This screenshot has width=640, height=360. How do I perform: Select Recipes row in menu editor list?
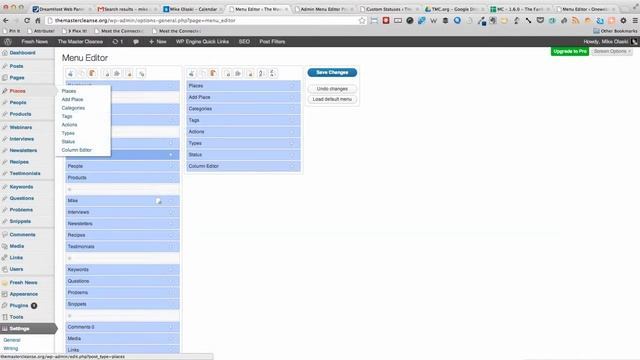click(x=122, y=235)
